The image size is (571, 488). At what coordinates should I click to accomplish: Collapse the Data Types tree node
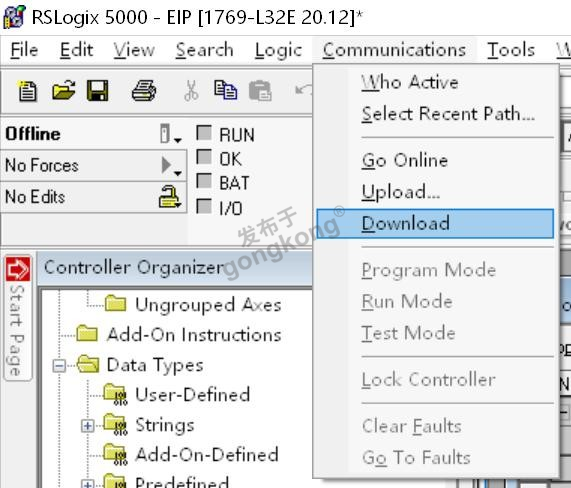(x=59, y=366)
